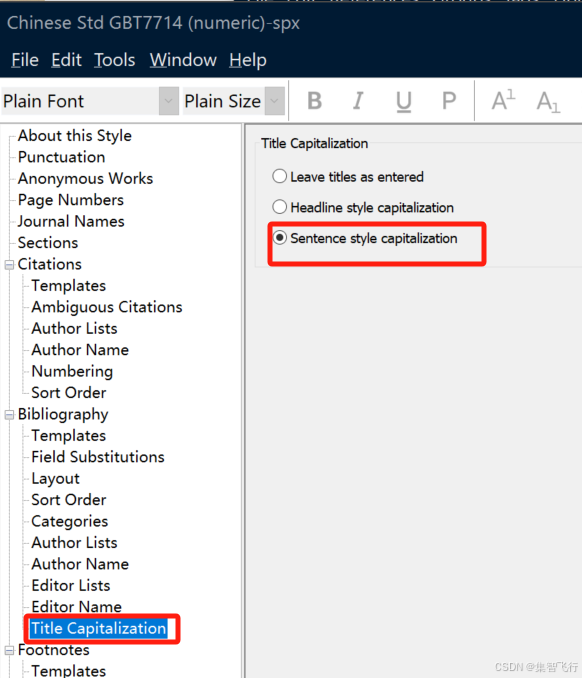This screenshot has height=678, width=582.
Task: Select Headline style capitalization
Action: point(363,207)
